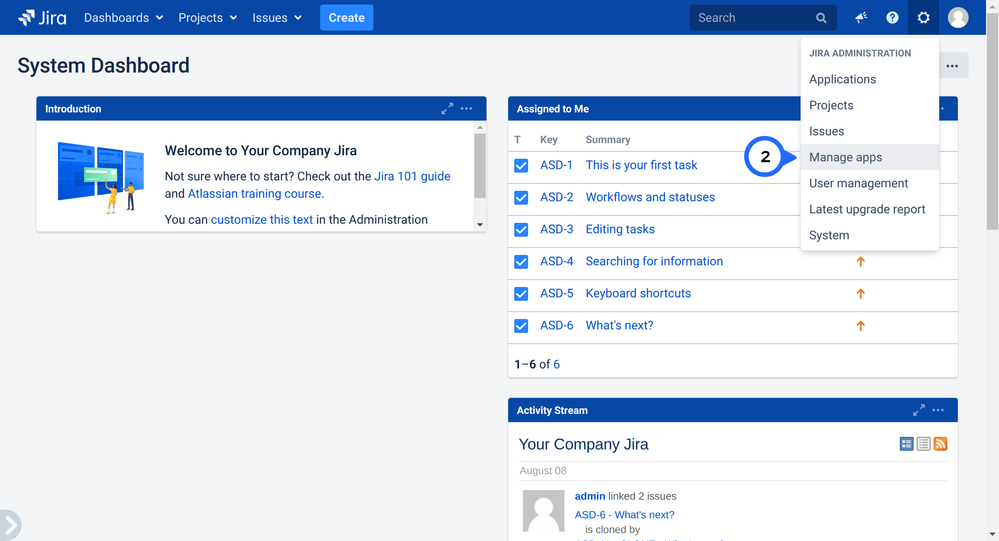This screenshot has height=541, width=999.
Task: Click the Summary column header
Action: click(608, 140)
